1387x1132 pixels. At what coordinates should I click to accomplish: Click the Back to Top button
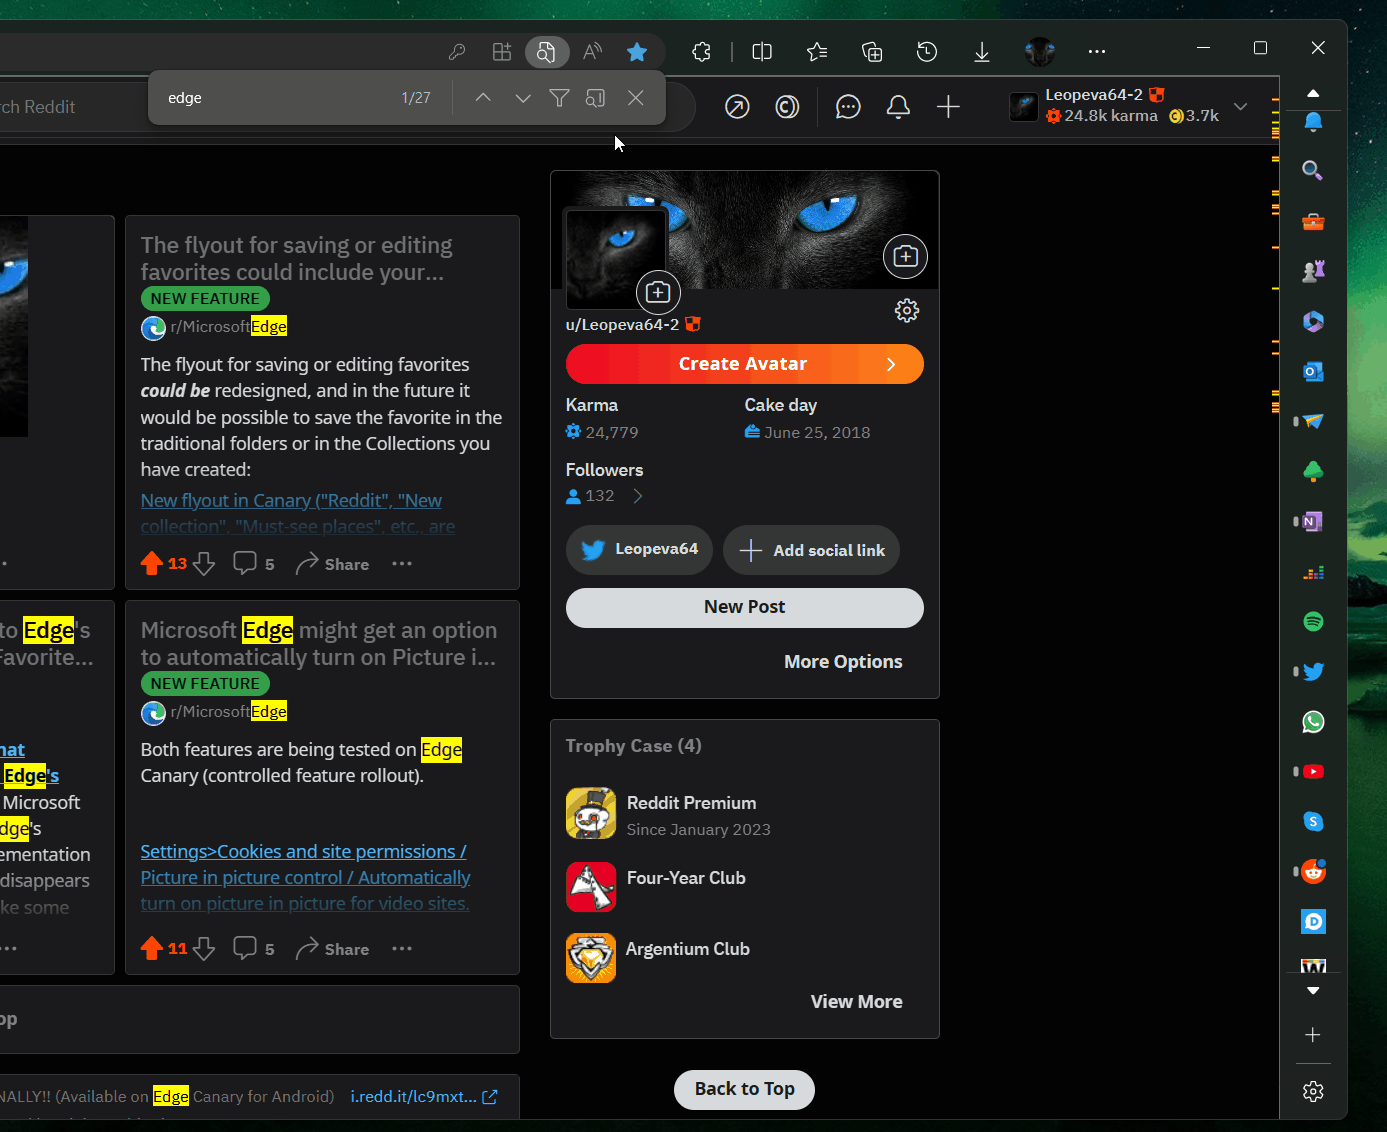click(x=744, y=1089)
